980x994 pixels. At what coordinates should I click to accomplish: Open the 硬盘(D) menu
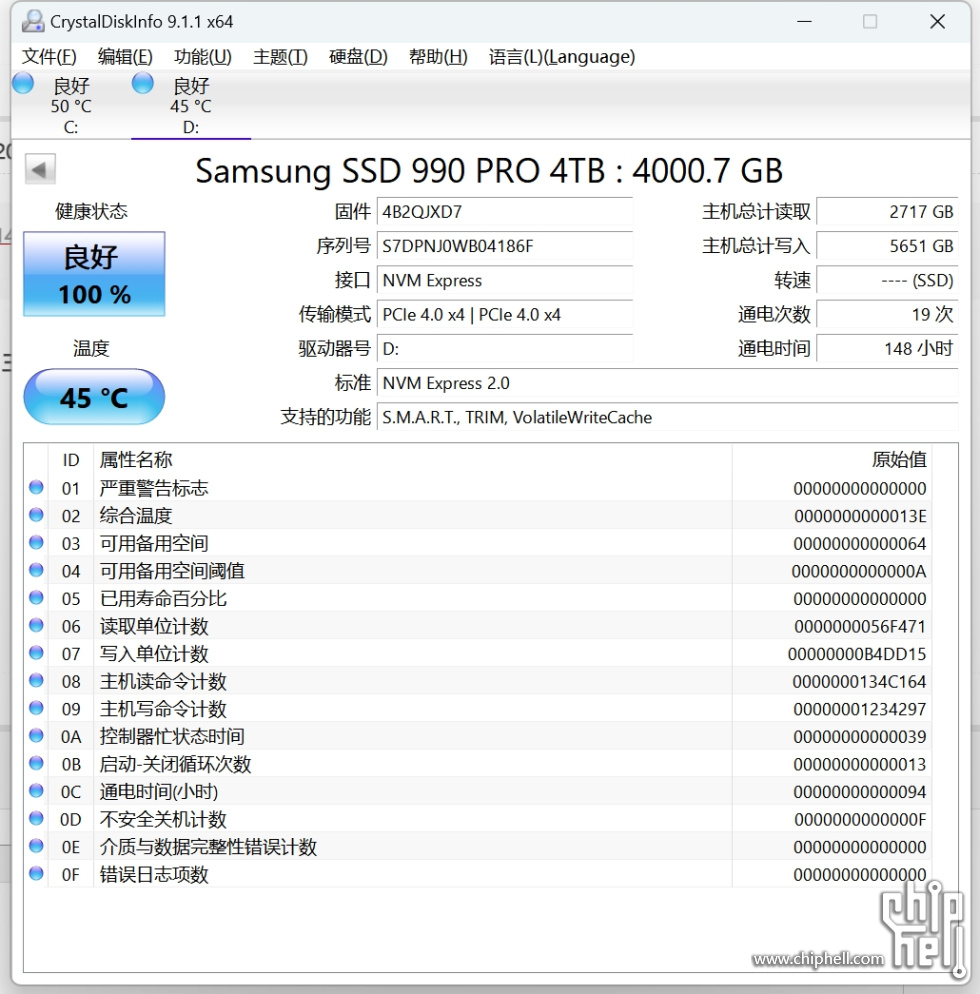click(x=358, y=57)
